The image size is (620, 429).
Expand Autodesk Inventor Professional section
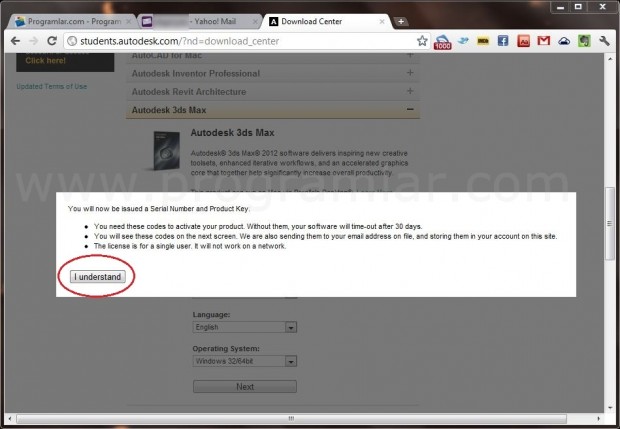273,73
